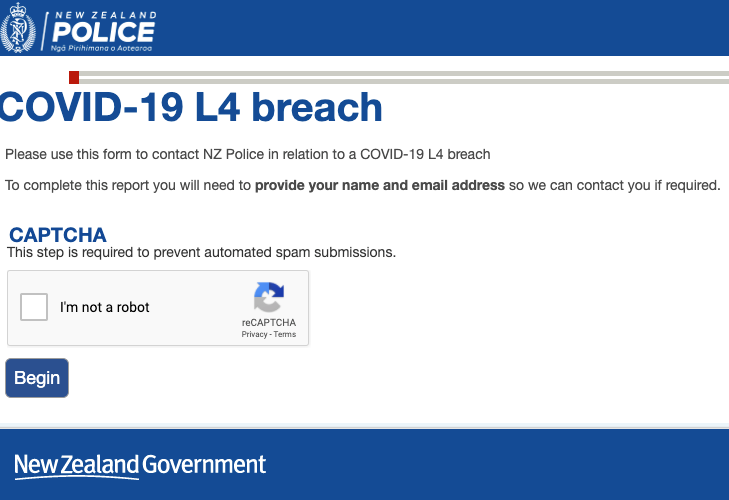The image size is (729, 500).
Task: Click the grey form progress bar
Action: coord(404,77)
